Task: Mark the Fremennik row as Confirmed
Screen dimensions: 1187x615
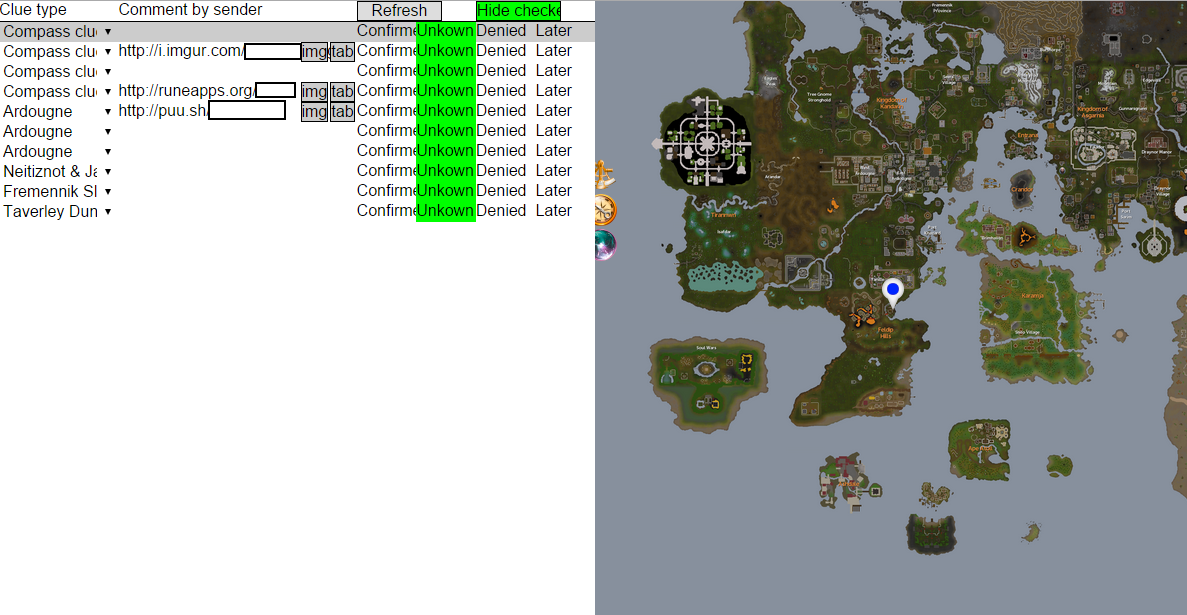Action: tap(387, 190)
